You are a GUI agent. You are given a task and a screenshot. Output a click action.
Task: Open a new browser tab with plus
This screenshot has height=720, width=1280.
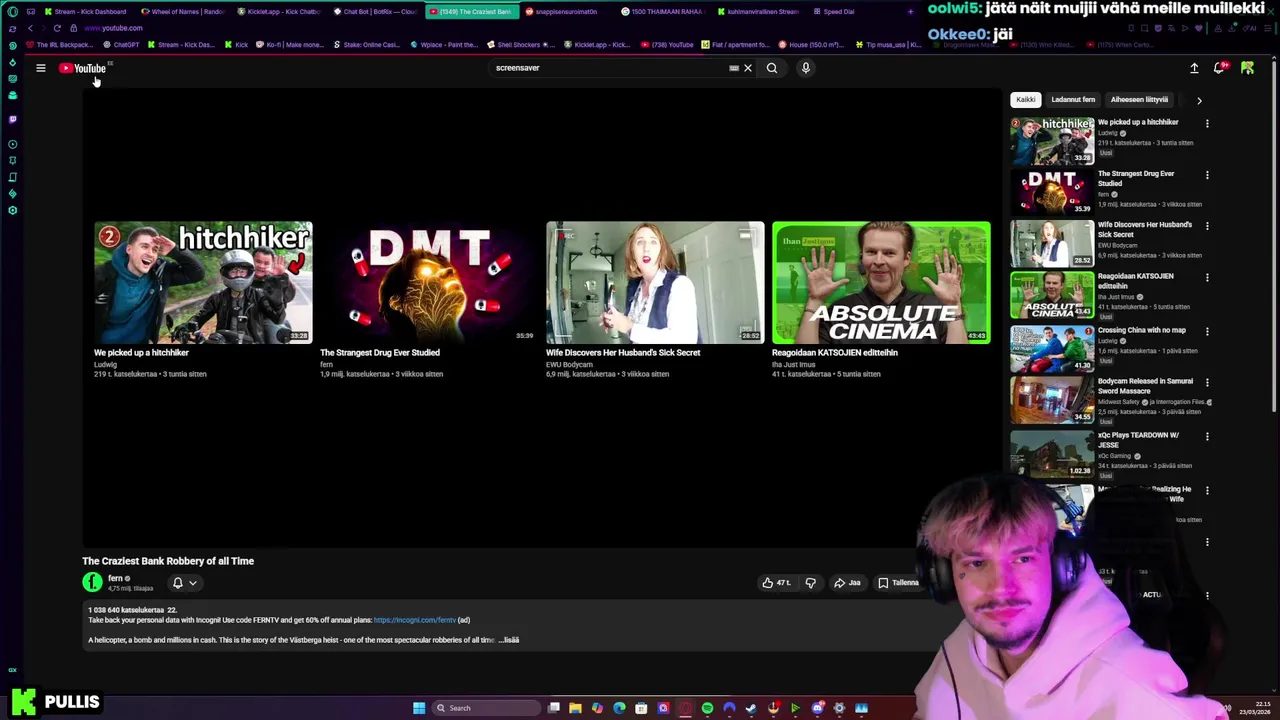(910, 11)
